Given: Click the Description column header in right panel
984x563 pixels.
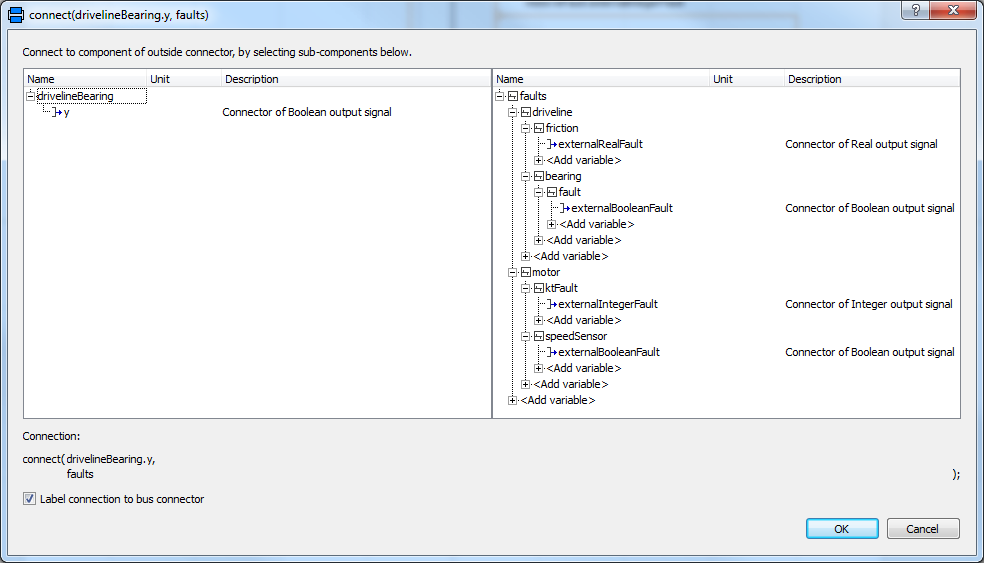Looking at the screenshot, I should tap(814, 79).
